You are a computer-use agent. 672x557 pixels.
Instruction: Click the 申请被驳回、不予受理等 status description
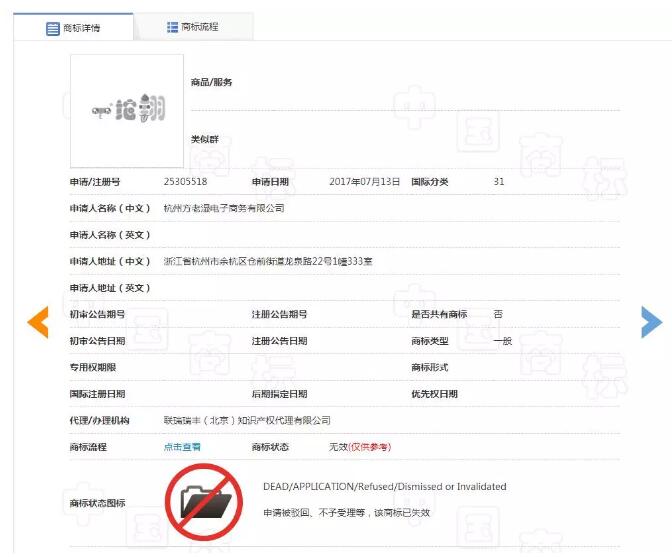[346, 513]
